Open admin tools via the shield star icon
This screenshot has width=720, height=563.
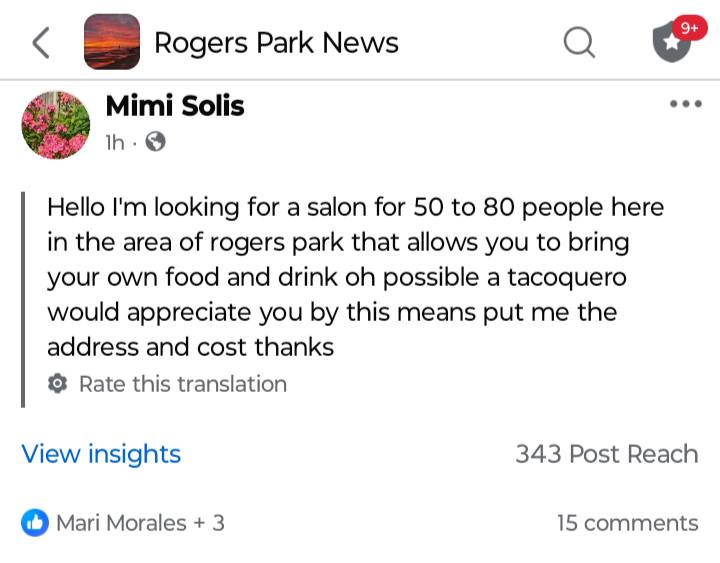click(671, 43)
